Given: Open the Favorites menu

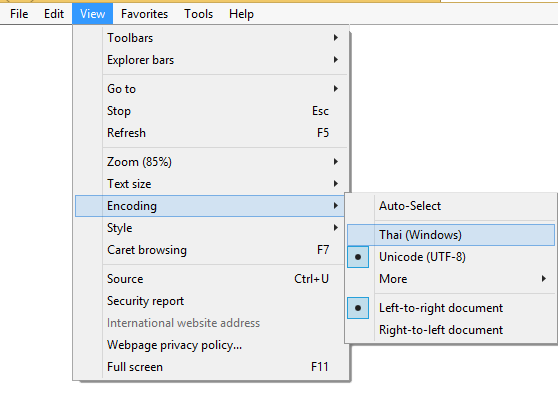Looking at the screenshot, I should 144,14.
